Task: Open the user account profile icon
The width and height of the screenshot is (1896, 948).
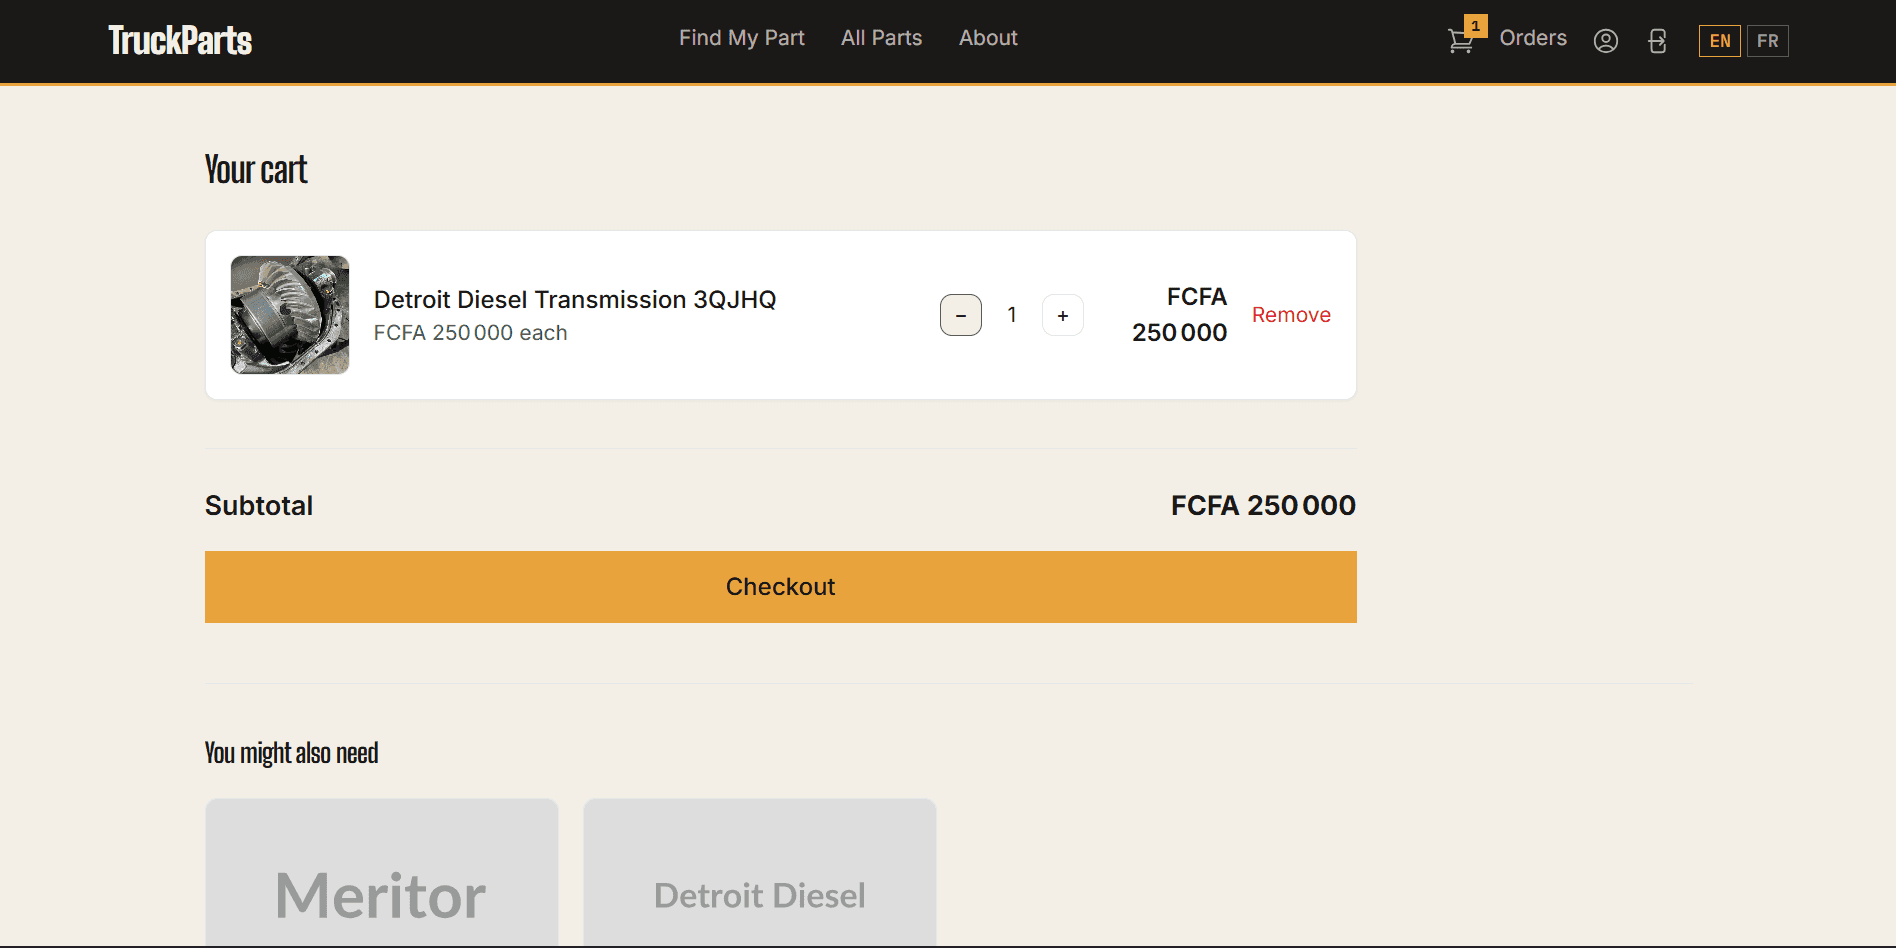Action: click(x=1606, y=41)
